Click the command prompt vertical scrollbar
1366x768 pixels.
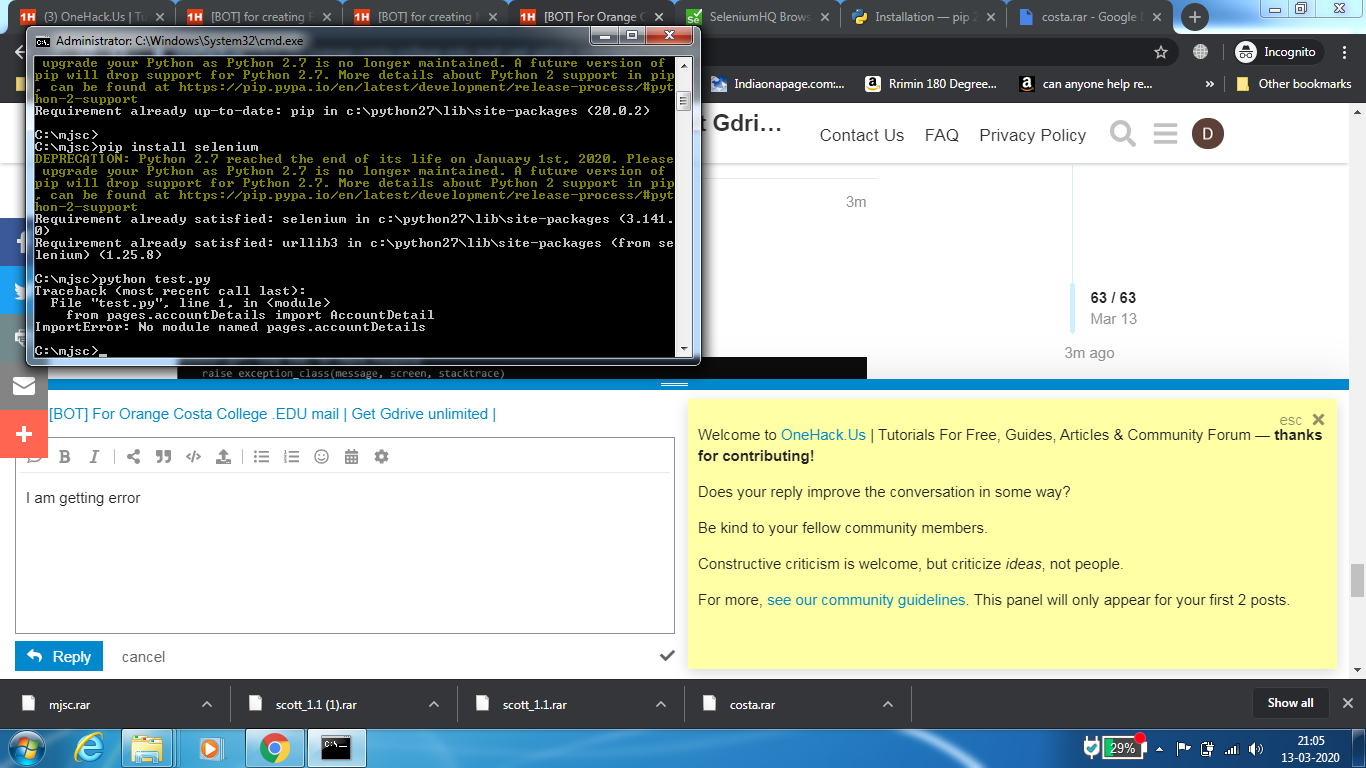[684, 220]
